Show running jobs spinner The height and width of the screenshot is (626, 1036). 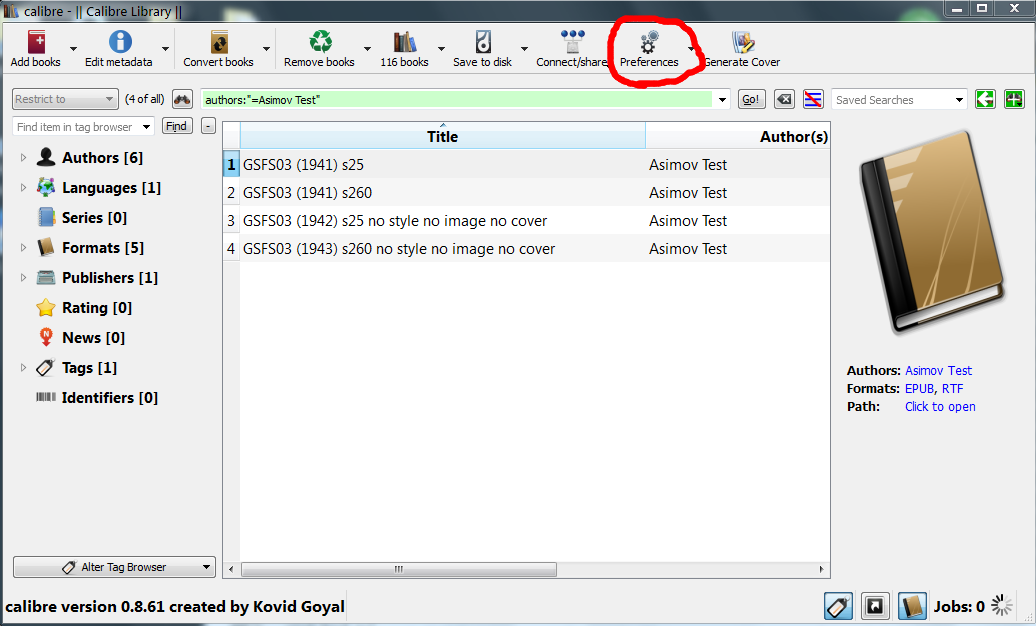1002,606
